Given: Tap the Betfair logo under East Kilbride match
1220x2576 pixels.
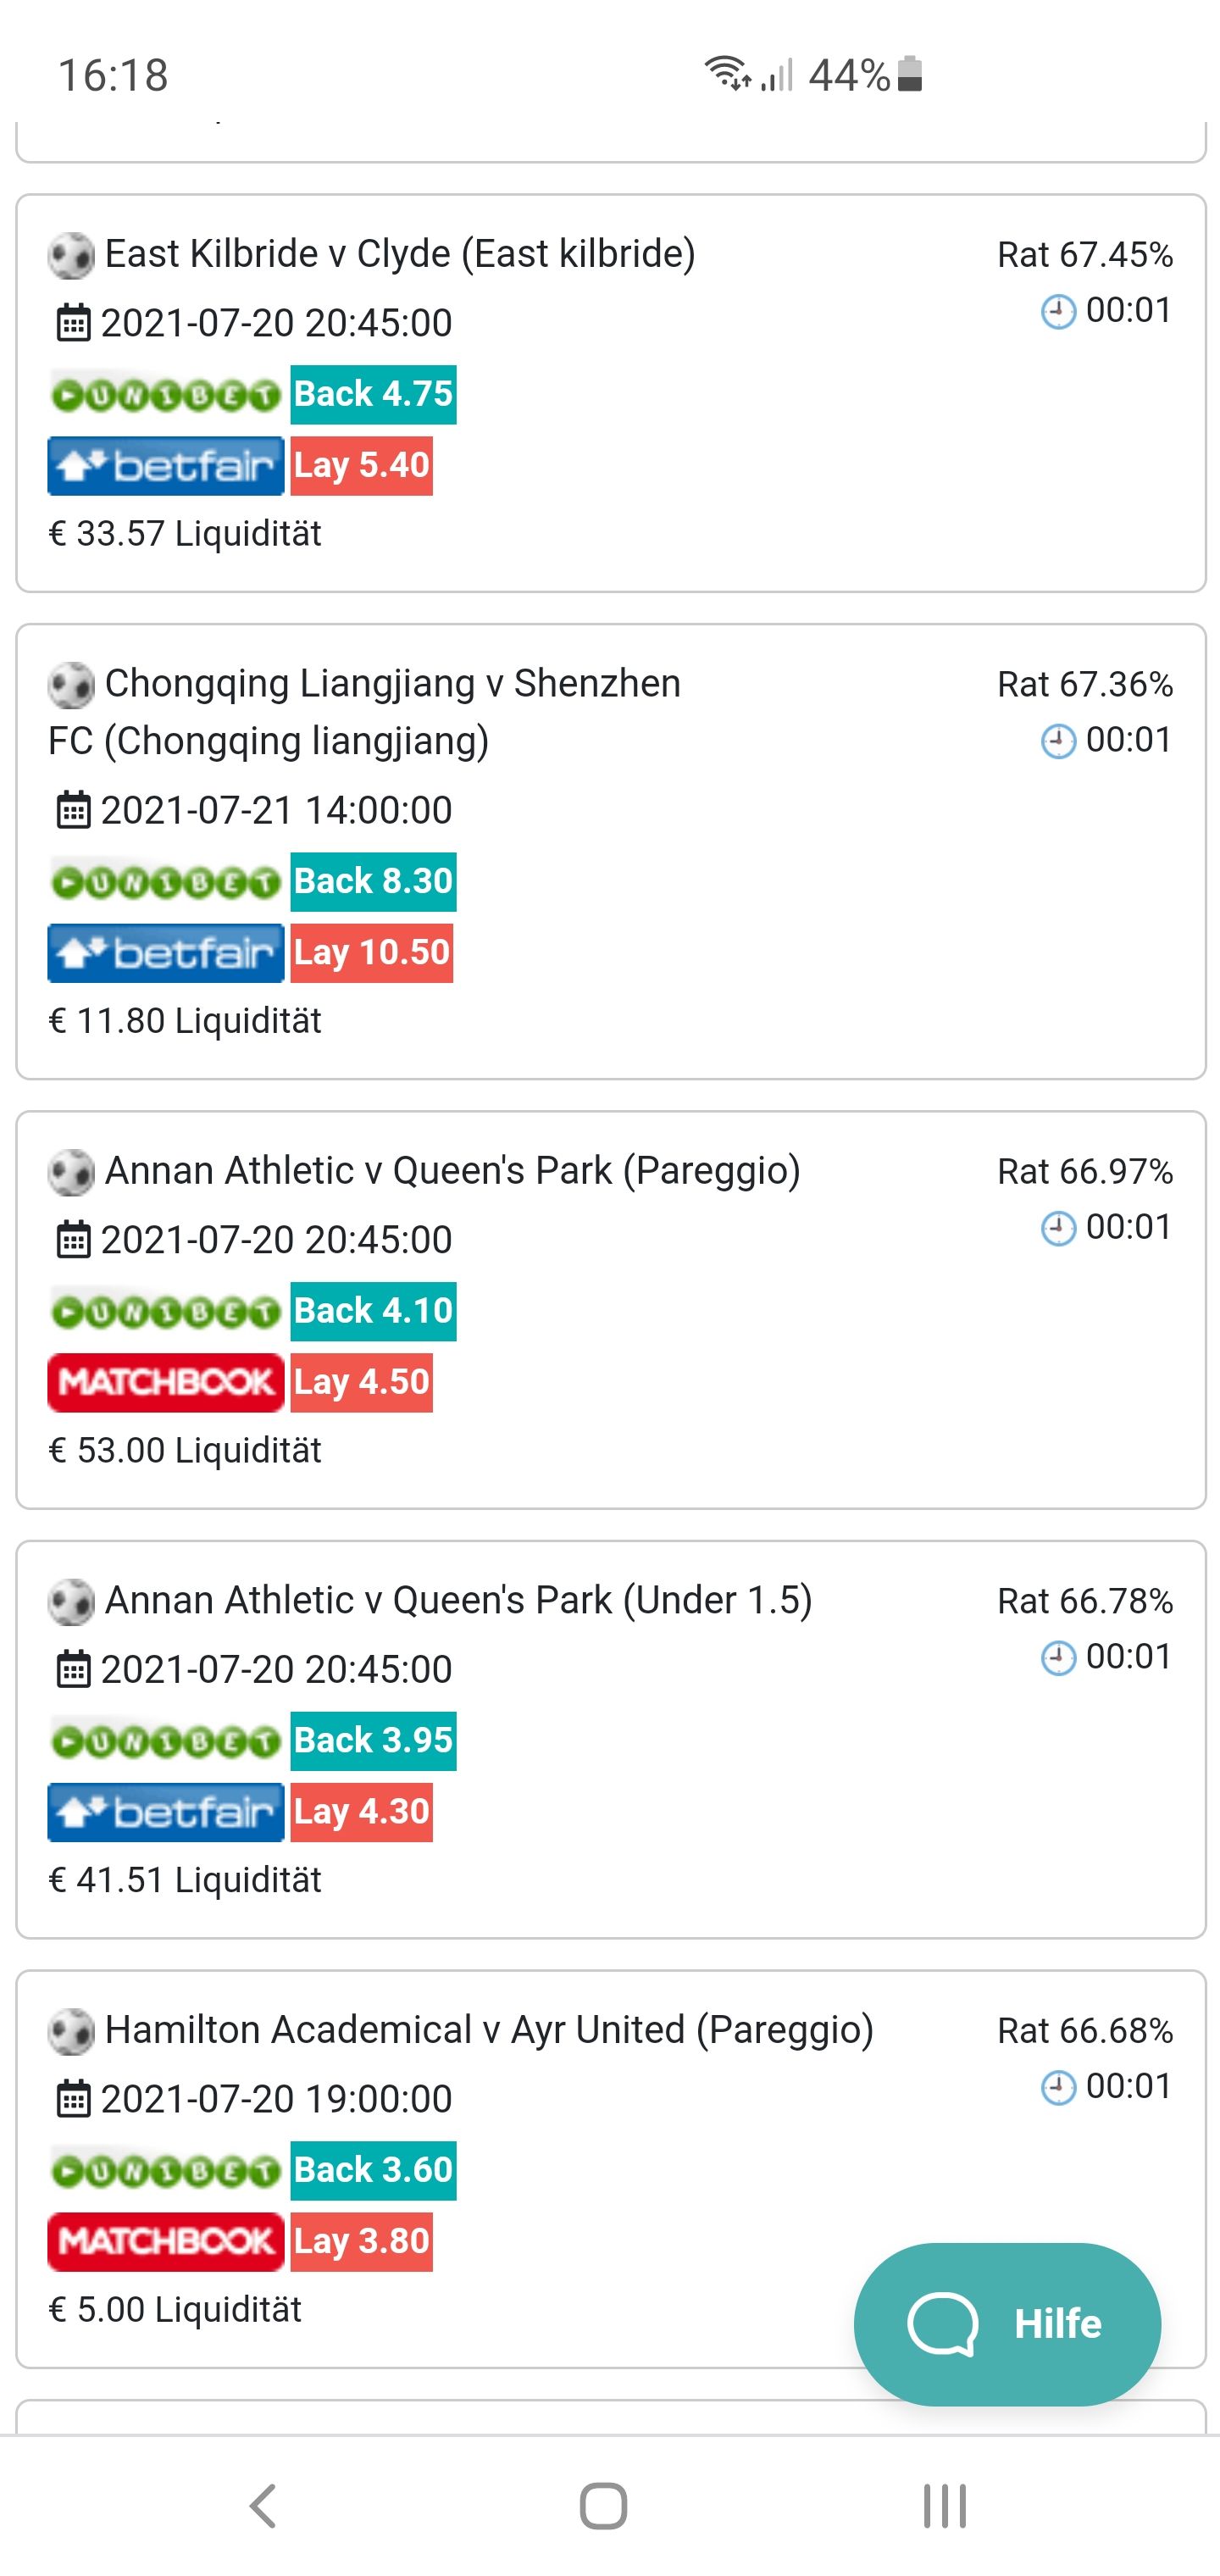Looking at the screenshot, I should tap(166, 466).
